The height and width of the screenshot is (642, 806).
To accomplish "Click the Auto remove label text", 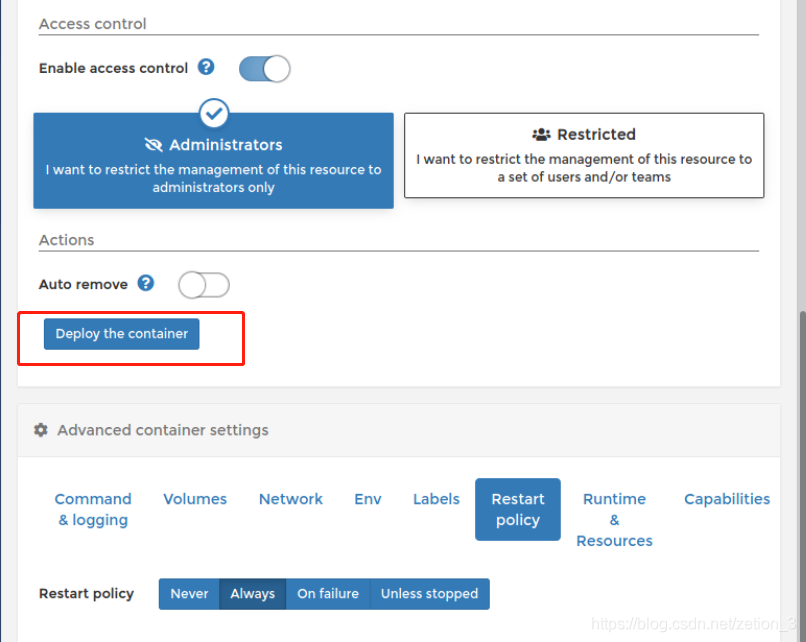I will coord(83,284).
